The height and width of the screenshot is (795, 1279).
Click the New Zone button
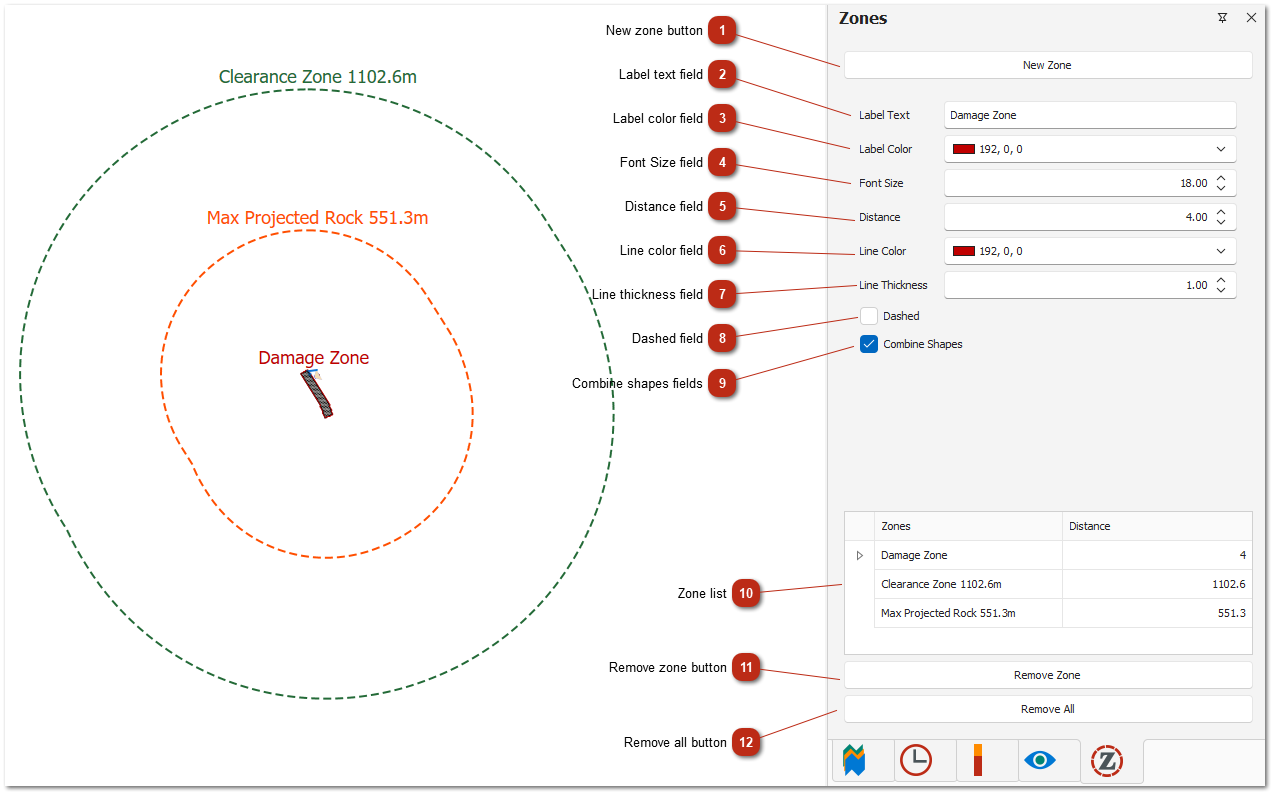click(x=1047, y=65)
